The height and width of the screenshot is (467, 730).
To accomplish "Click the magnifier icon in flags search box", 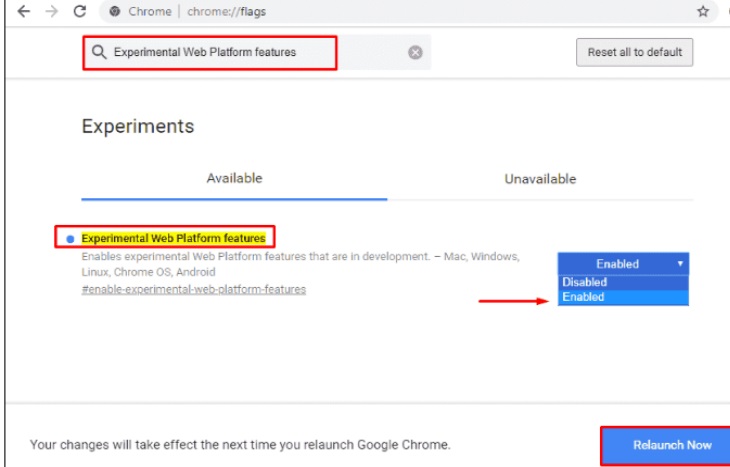I will click(x=99, y=52).
